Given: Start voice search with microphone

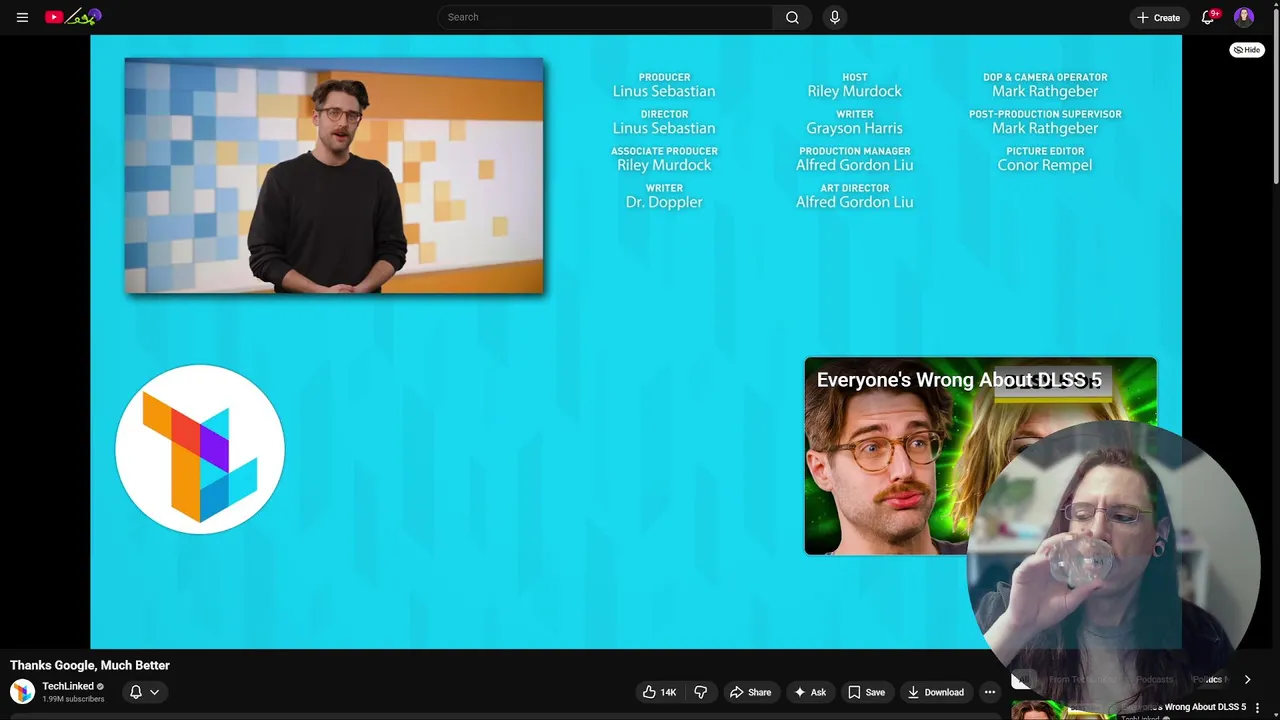Looking at the screenshot, I should [x=834, y=17].
